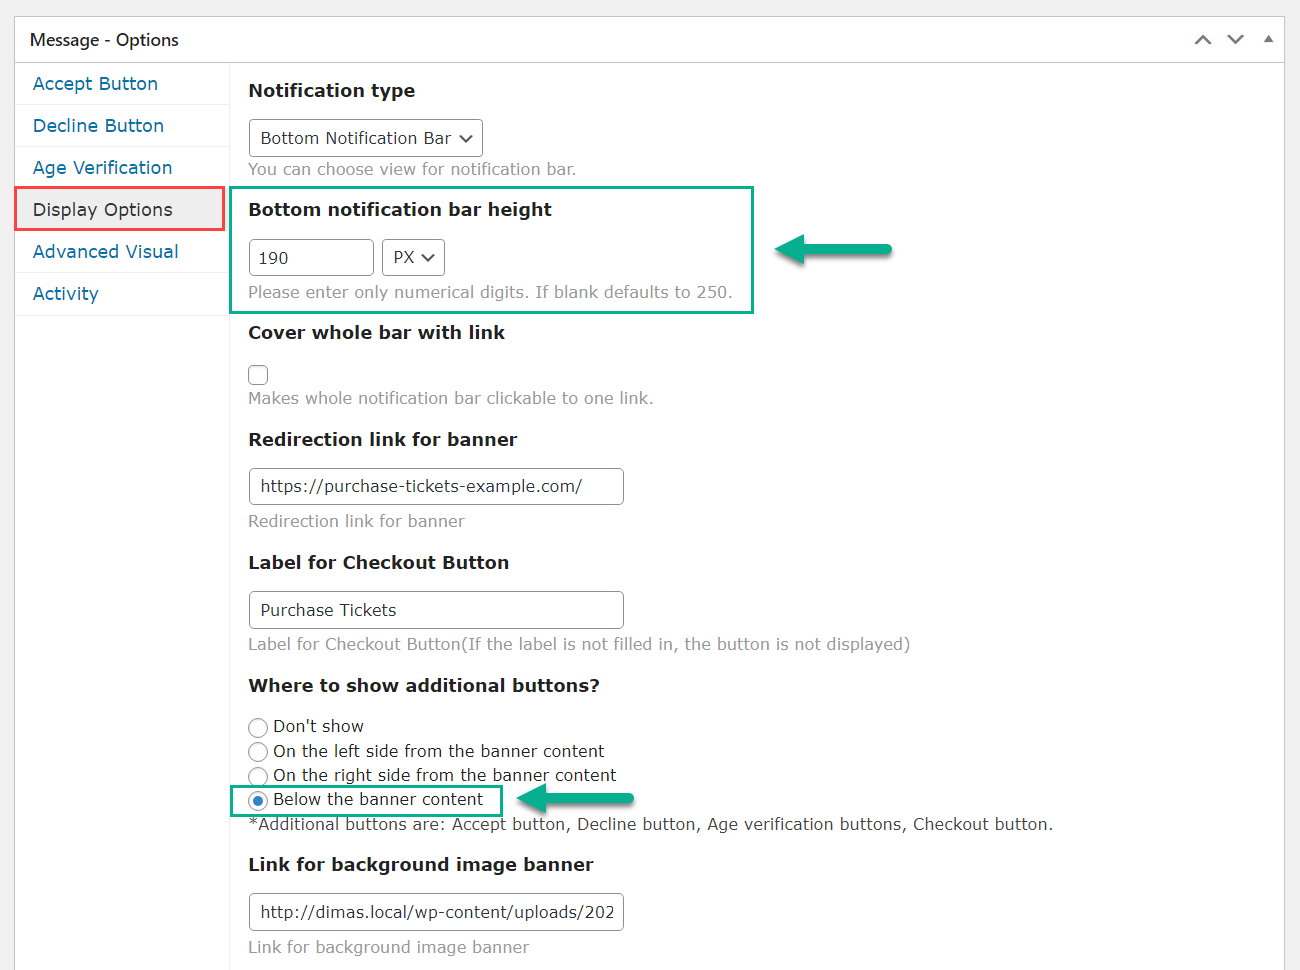Viewport: 1300px width, 970px height.
Task: Click the background image banner link field
Action: tap(436, 912)
